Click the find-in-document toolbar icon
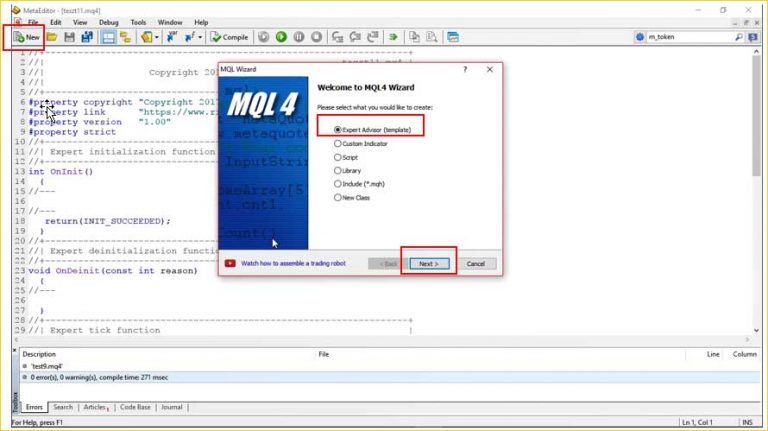Image resolution: width=768 pixels, height=431 pixels. click(x=432, y=37)
